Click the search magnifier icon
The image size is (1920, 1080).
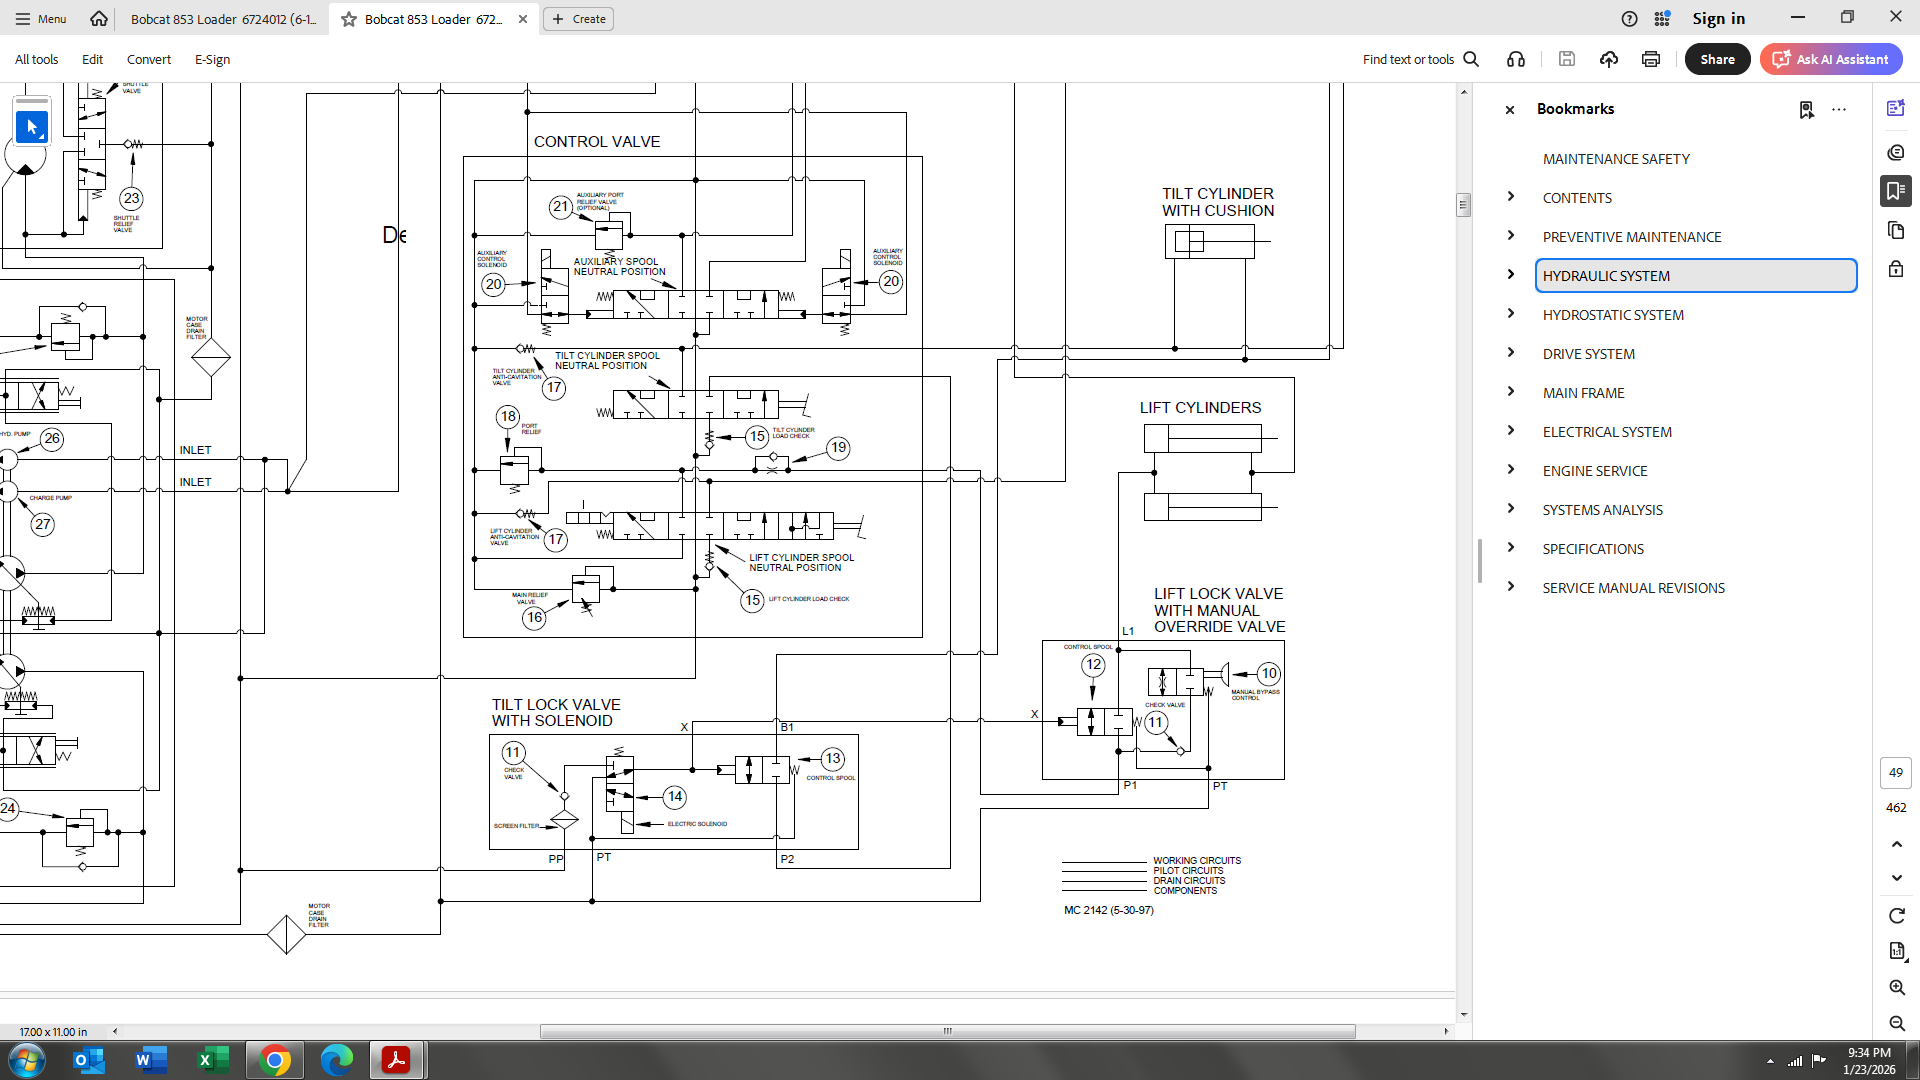click(x=1471, y=60)
